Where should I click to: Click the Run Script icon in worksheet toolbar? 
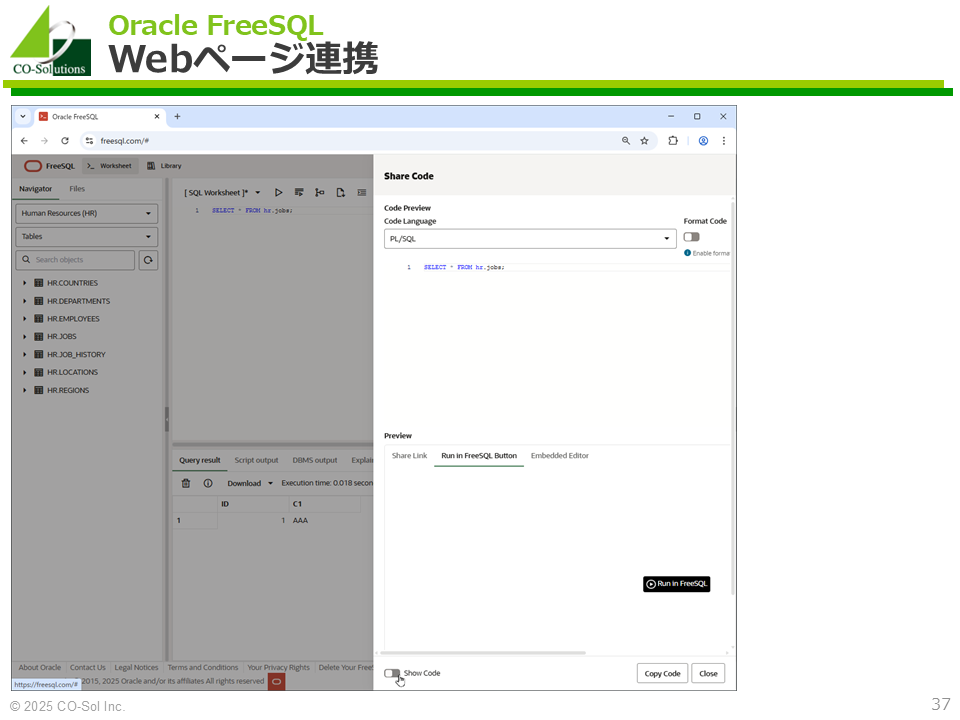(x=299, y=192)
